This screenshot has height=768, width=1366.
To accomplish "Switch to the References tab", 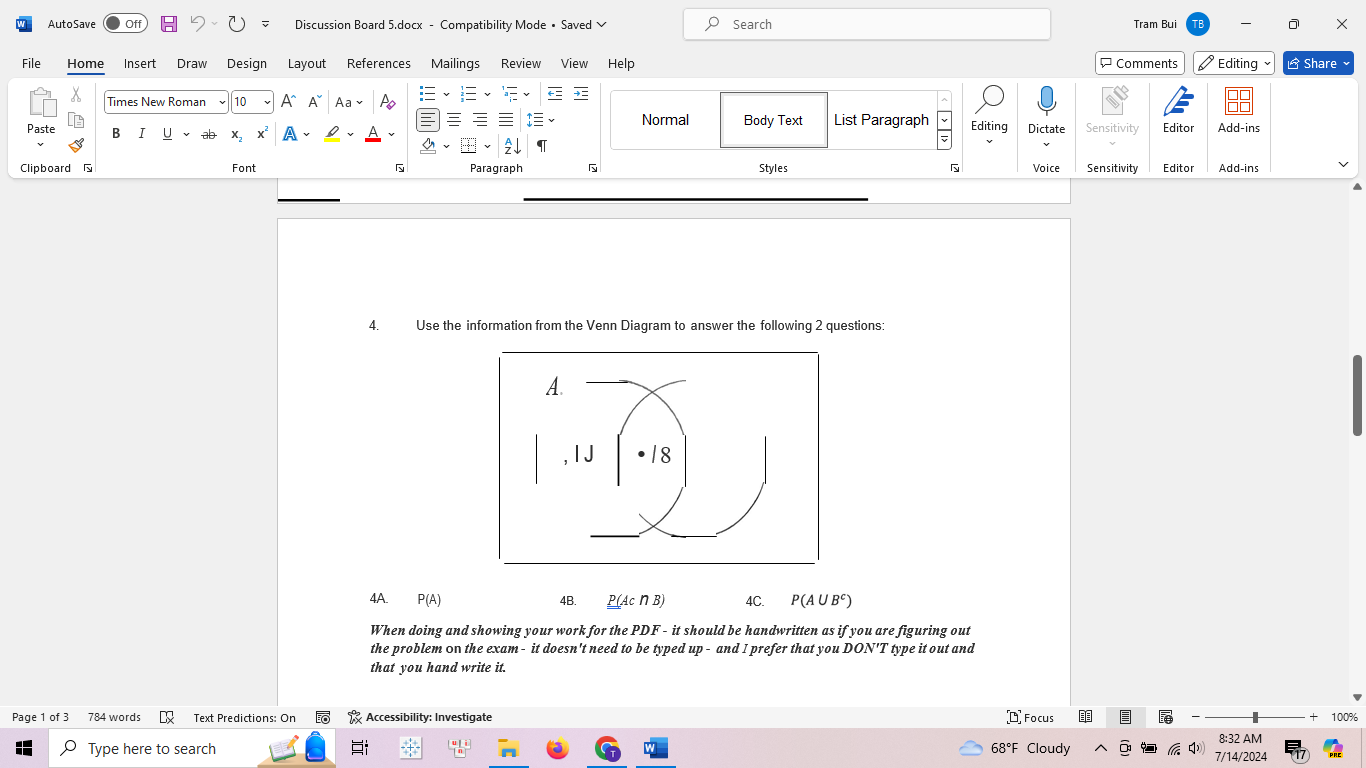I will click(379, 63).
